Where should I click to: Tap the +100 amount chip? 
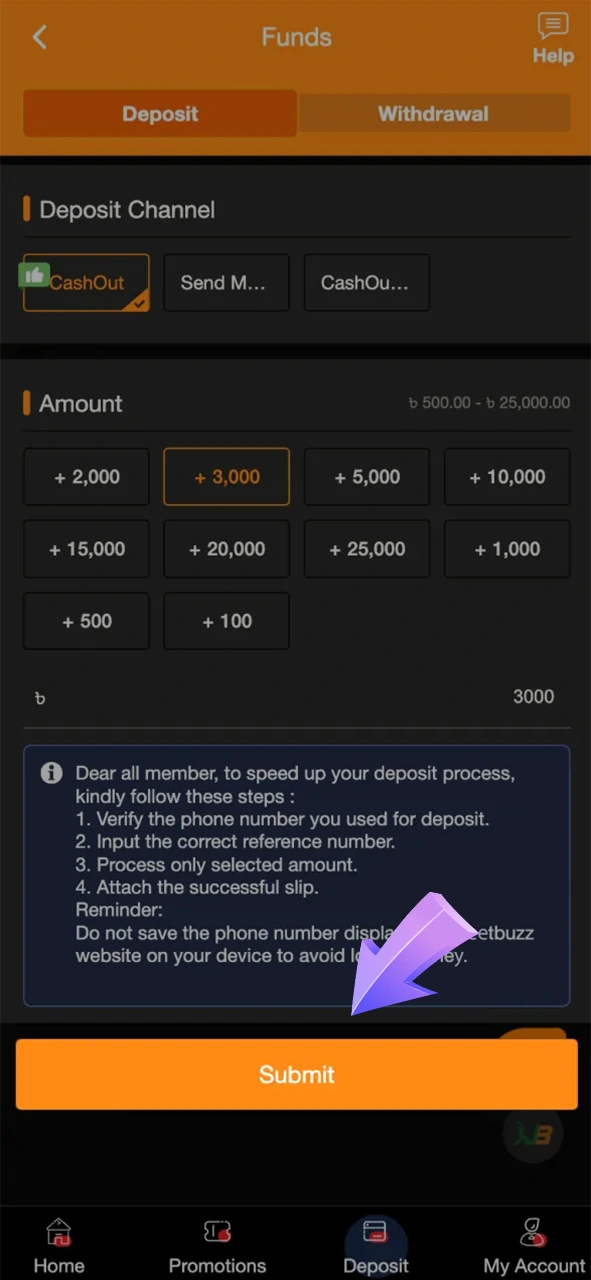[226, 621]
